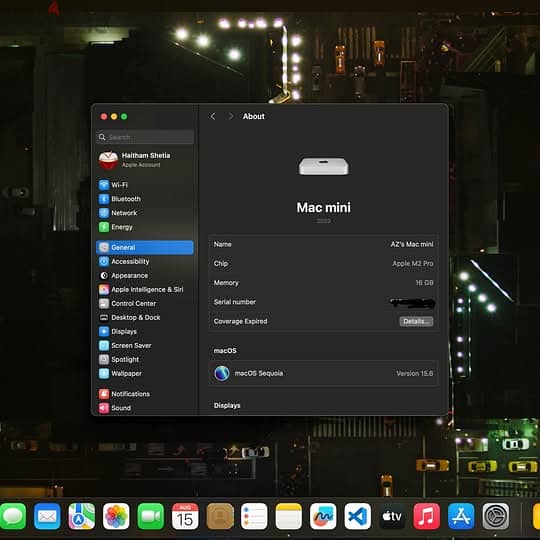The image size is (540, 540).
Task: Click Details button for Coverage Expired
Action: click(416, 321)
